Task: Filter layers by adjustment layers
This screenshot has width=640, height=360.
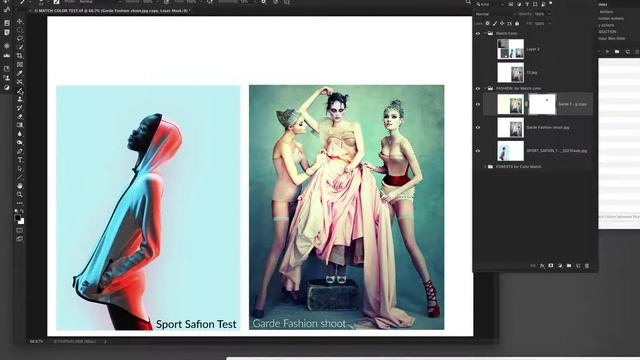Action: [x=519, y=4]
